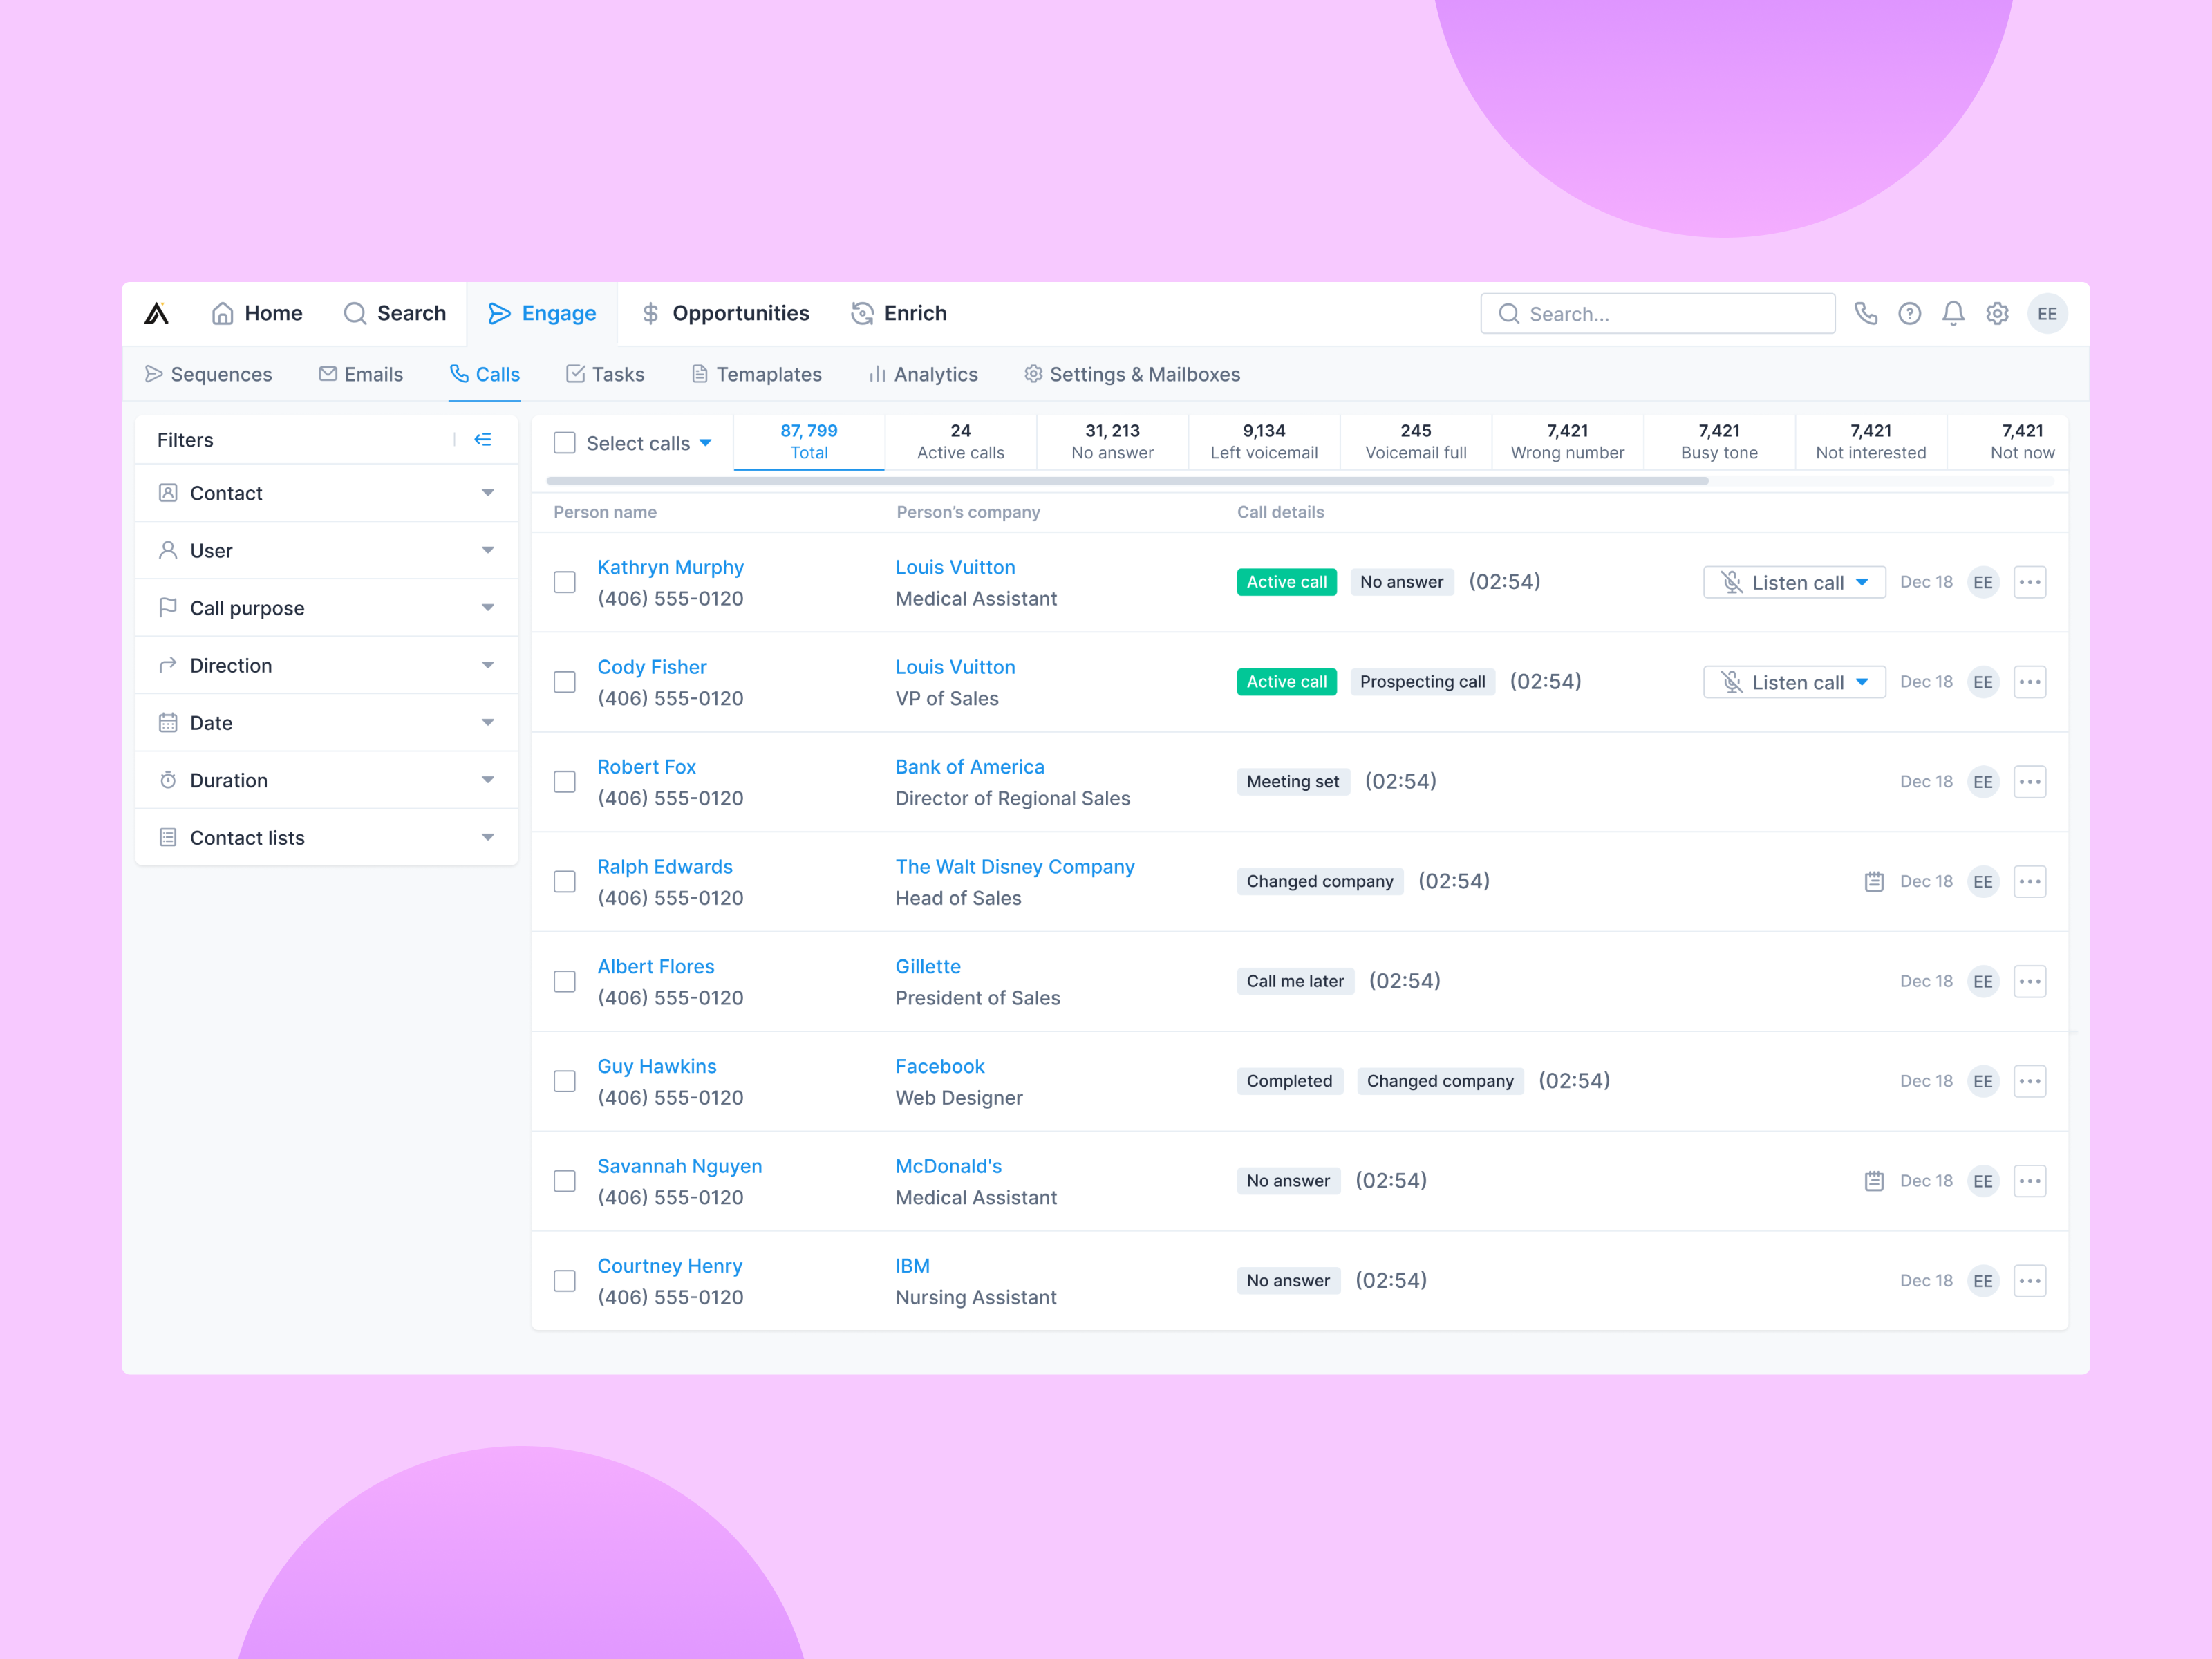Image resolution: width=2212 pixels, height=1659 pixels.
Task: Click the phone dialer icon in header
Action: (1865, 314)
